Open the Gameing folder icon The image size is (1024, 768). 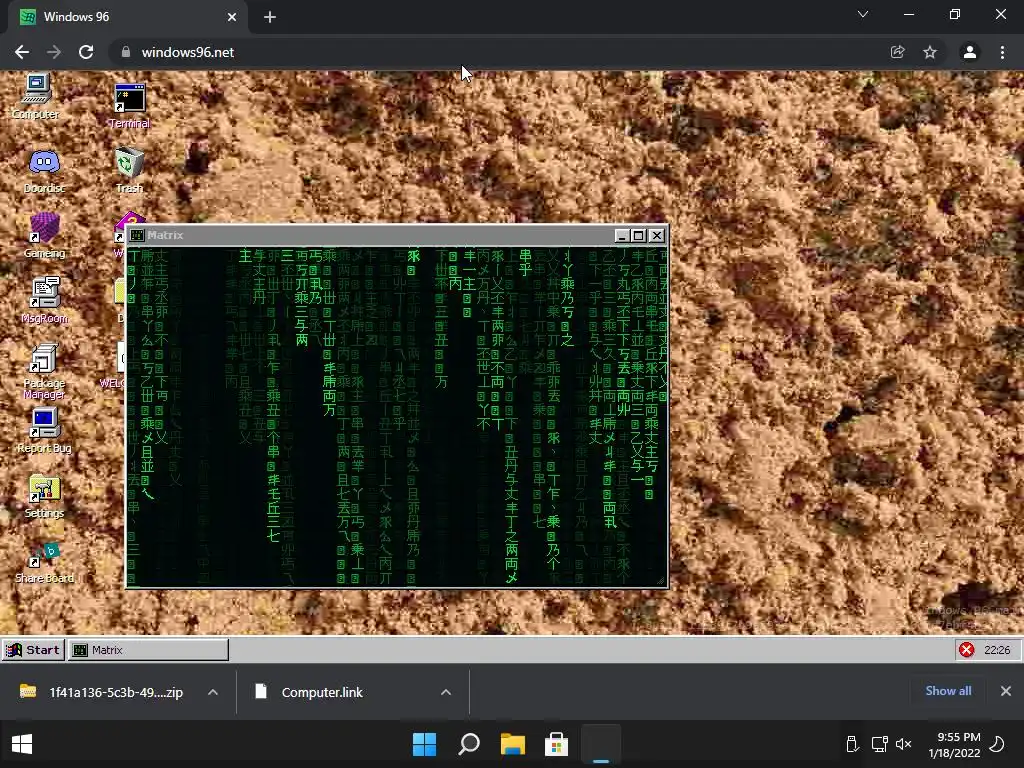click(44, 235)
